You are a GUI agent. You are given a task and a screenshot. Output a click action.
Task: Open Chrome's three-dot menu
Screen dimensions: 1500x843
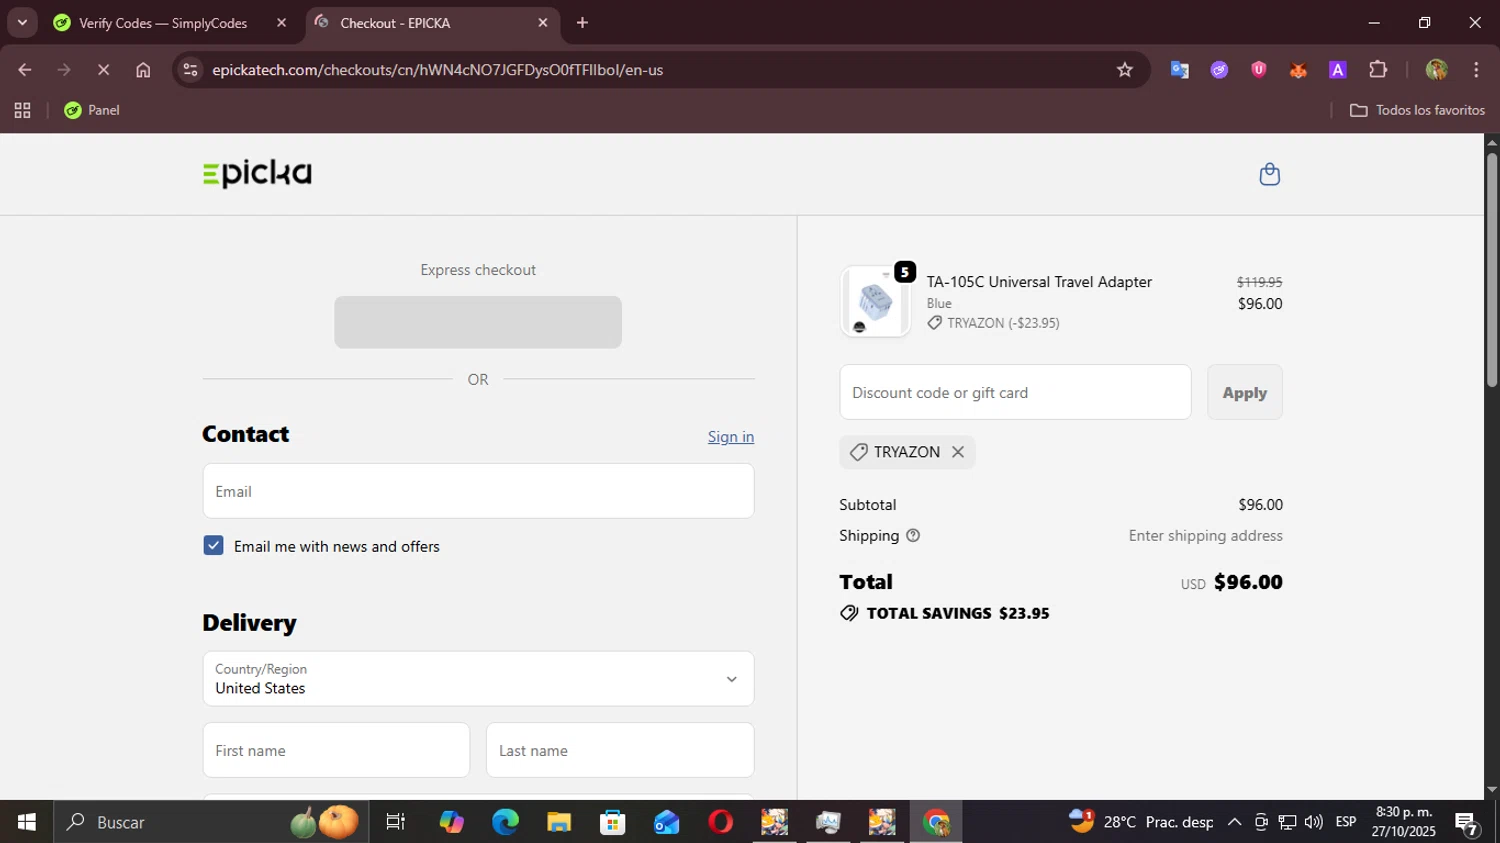(x=1476, y=70)
